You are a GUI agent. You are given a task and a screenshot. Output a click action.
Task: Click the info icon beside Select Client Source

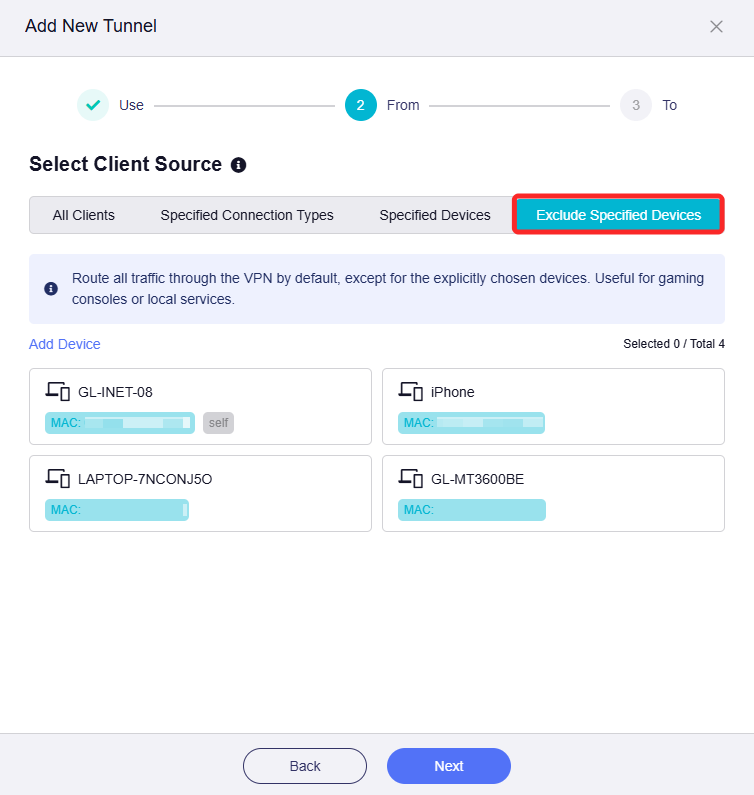tap(238, 165)
